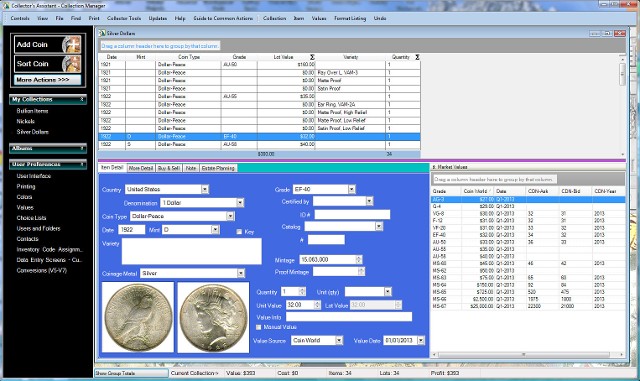Open the coin reverse eagle image
Viewport: 640px width, 381px height.
click(x=138, y=317)
